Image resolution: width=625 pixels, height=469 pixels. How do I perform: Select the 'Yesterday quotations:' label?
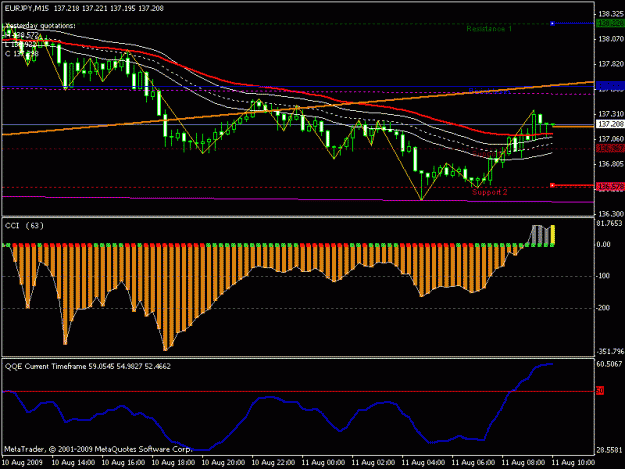tap(40, 26)
